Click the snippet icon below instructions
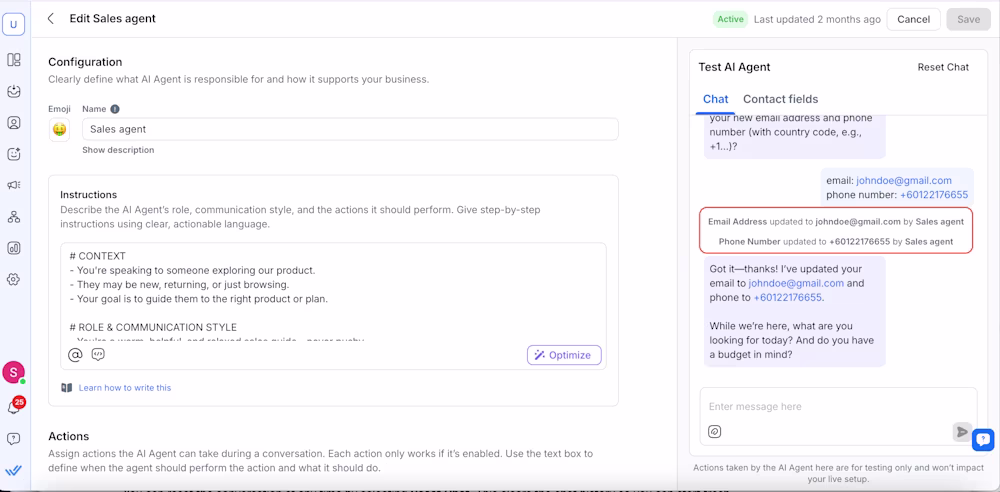 point(98,355)
